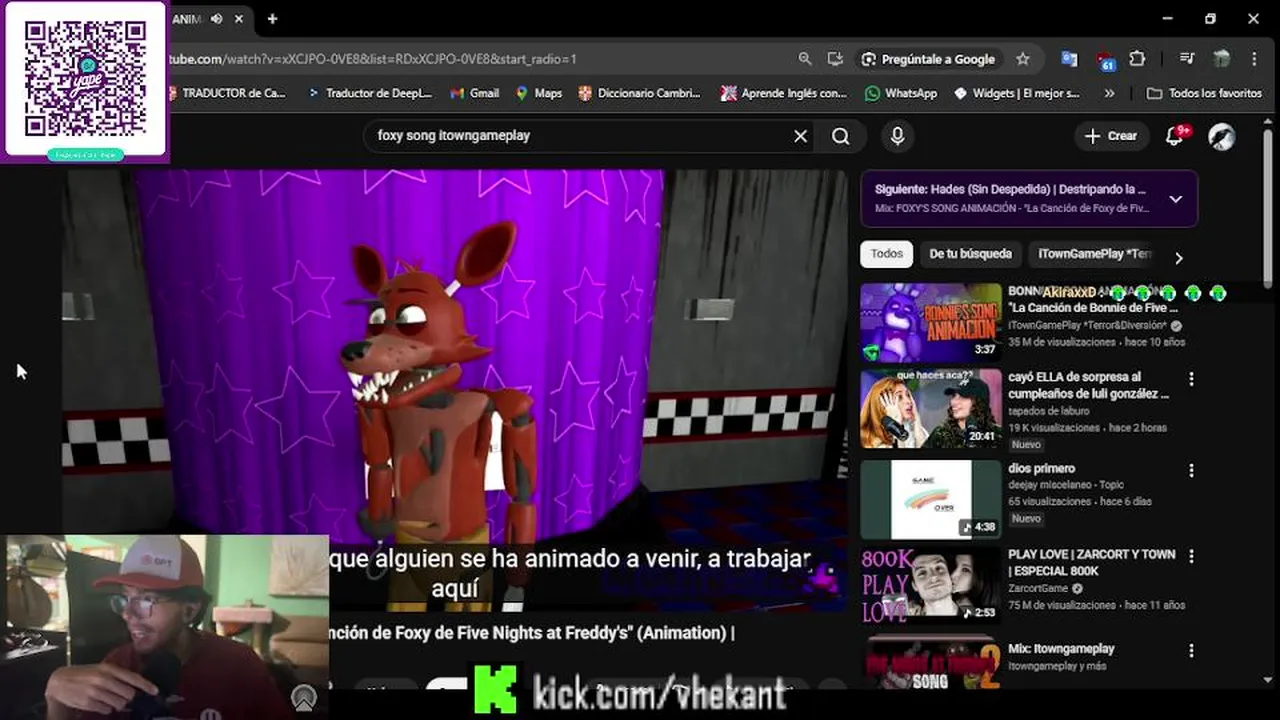This screenshot has height=720, width=1280.
Task: Open options menu for Mix: Itowngameplay
Action: [1191, 651]
